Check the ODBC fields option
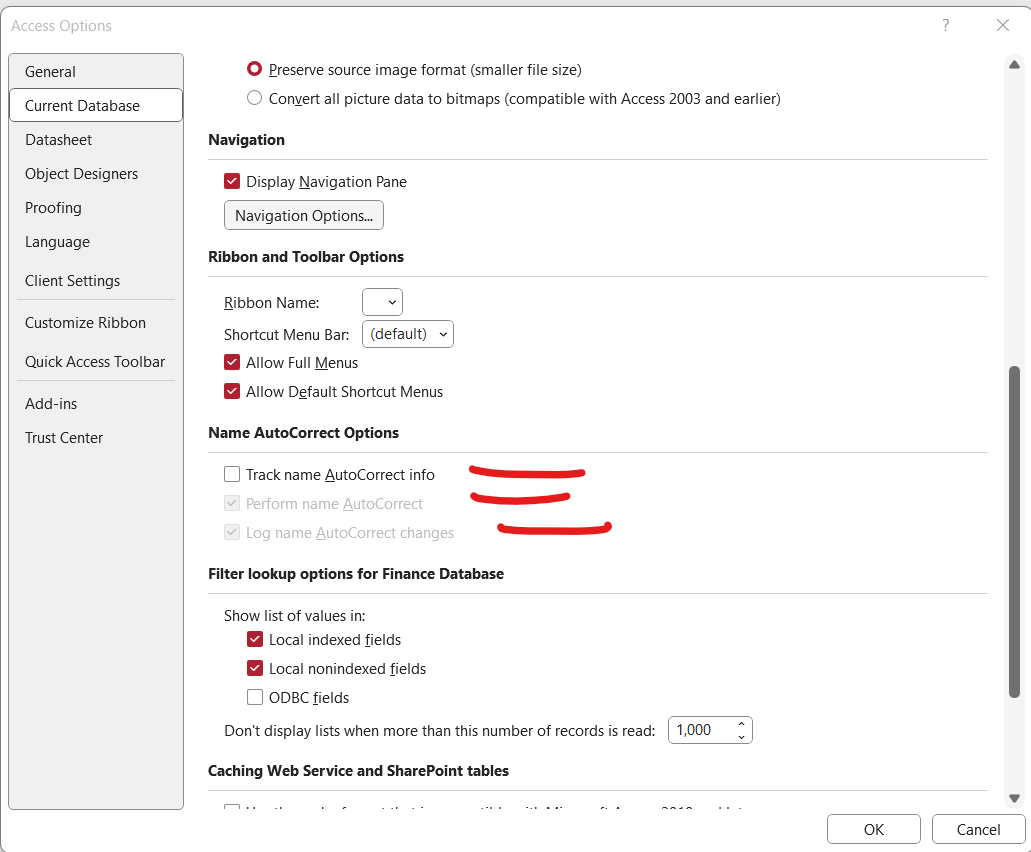This screenshot has width=1031, height=852. 255,698
